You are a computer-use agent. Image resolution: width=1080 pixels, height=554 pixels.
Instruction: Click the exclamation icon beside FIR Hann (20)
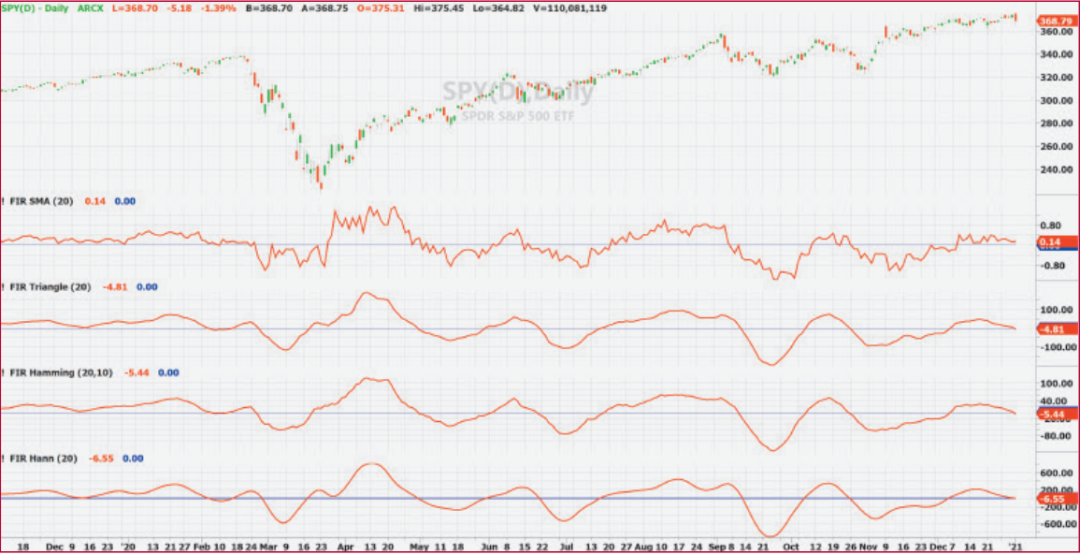pyautogui.click(x=4, y=458)
